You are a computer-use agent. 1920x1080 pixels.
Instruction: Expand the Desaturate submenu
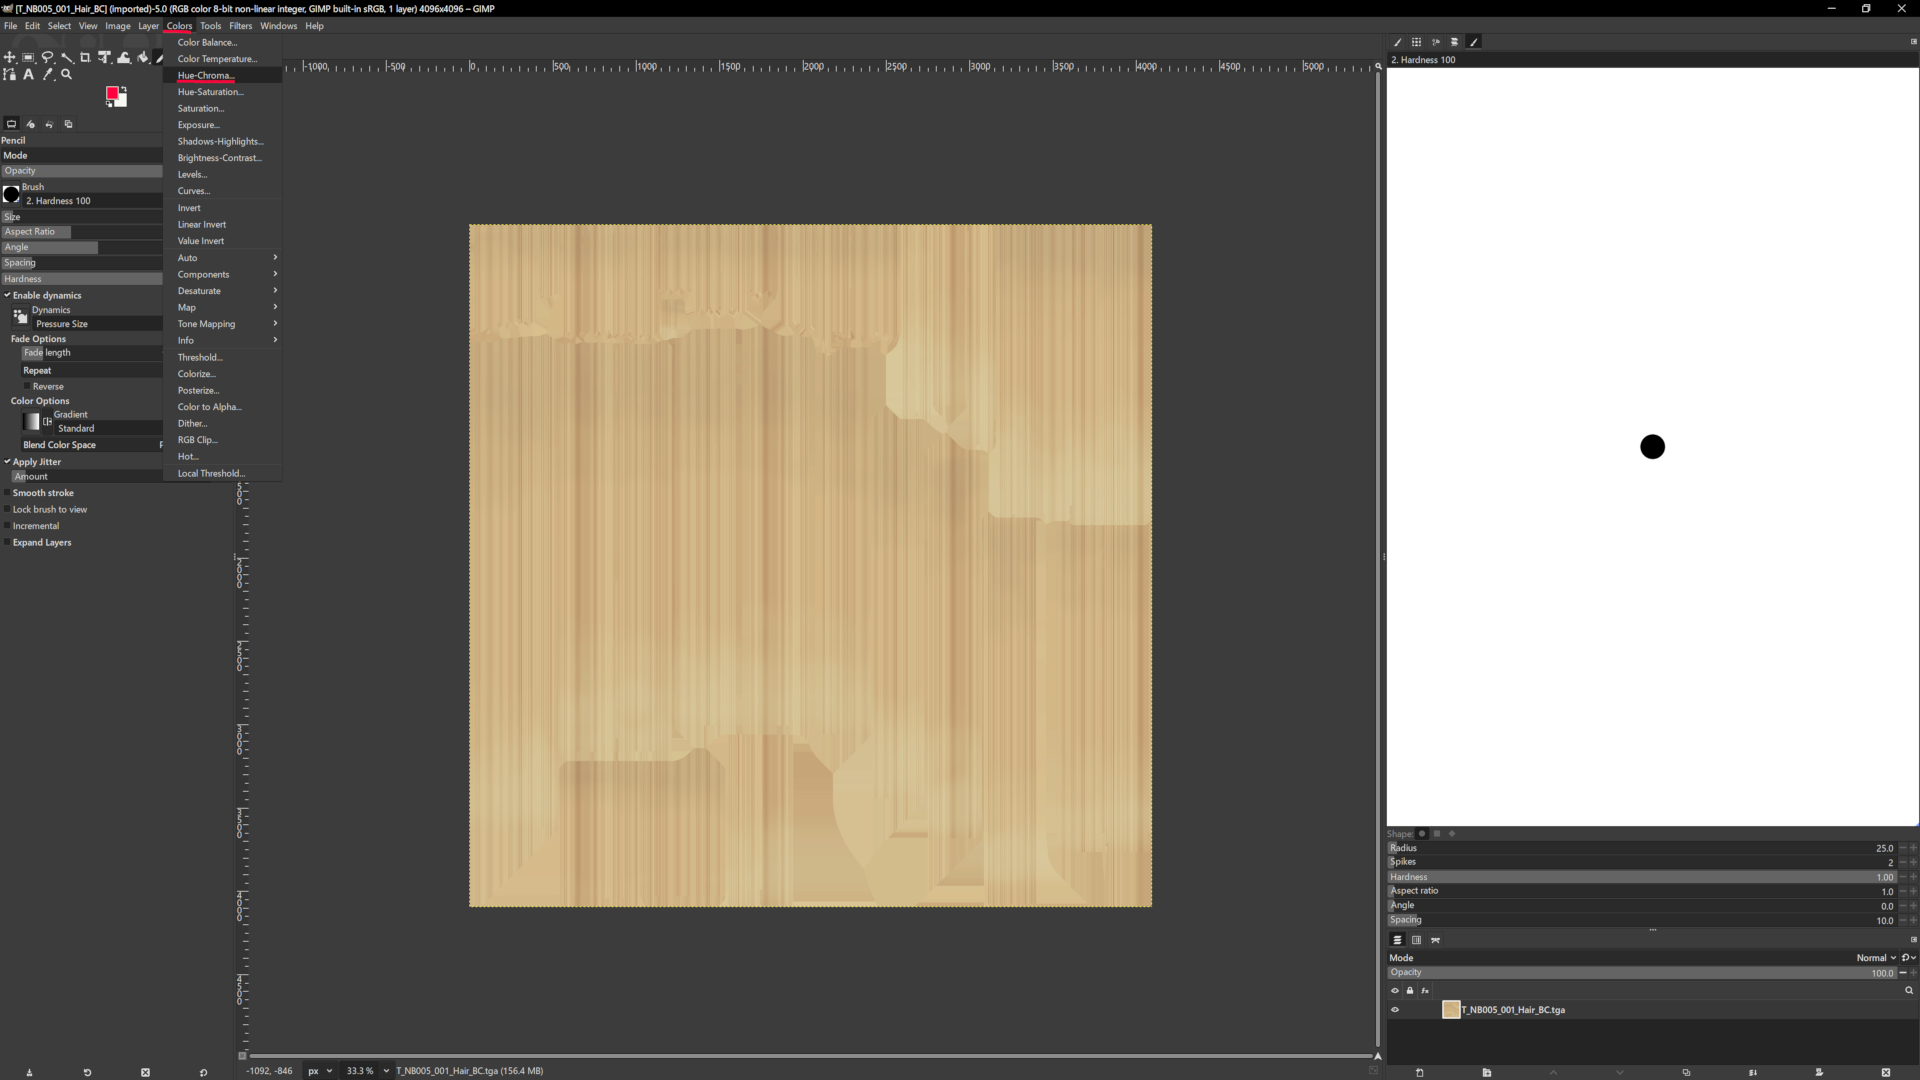(x=222, y=291)
